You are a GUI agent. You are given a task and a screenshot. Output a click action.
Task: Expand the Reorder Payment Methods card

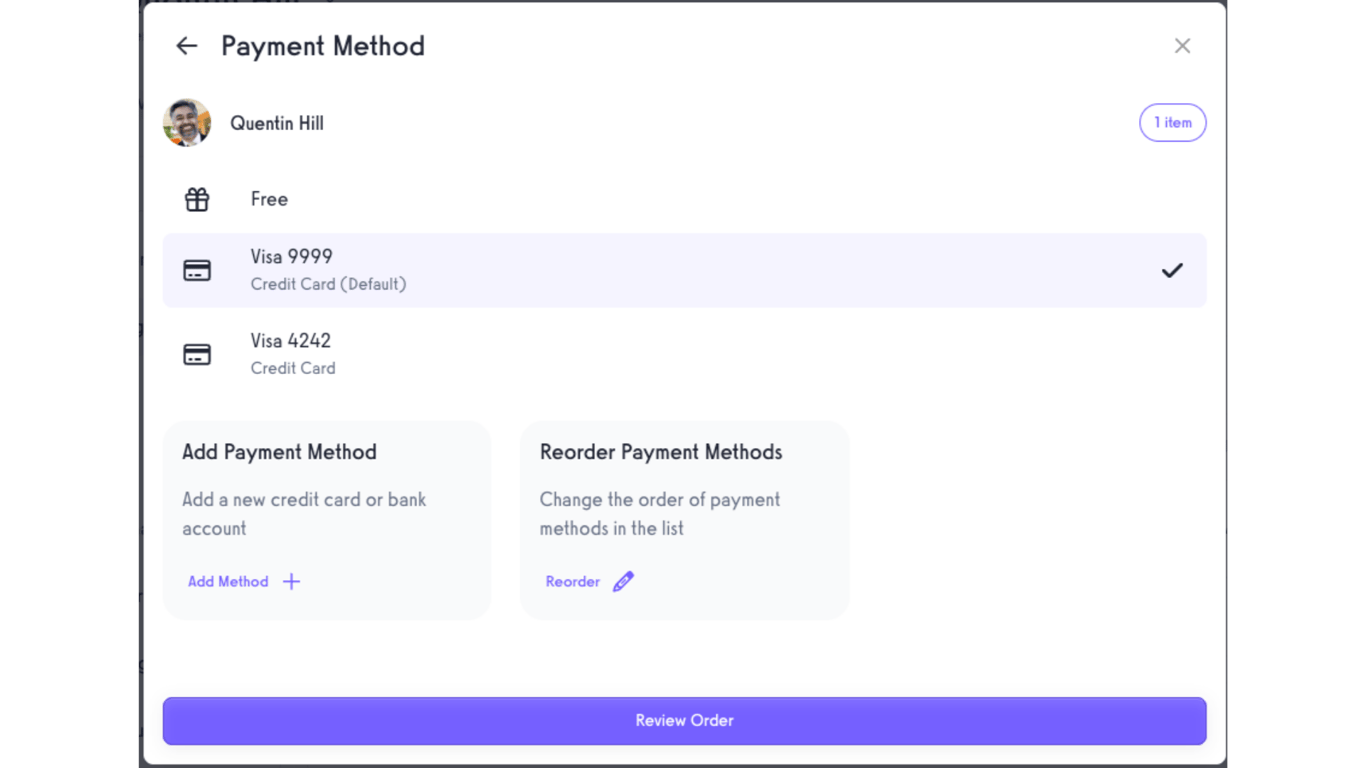[x=684, y=520]
